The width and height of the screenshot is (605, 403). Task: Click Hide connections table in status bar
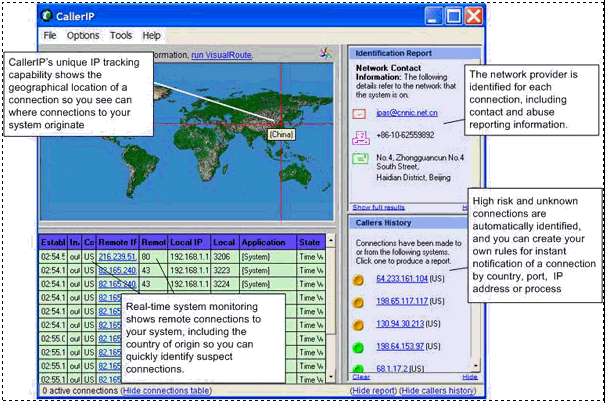click(x=166, y=391)
